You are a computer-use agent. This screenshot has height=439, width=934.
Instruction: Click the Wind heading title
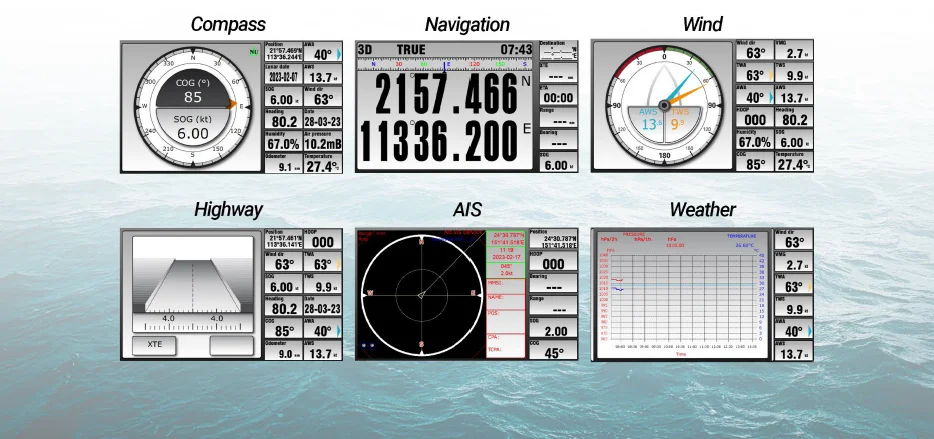[702, 24]
